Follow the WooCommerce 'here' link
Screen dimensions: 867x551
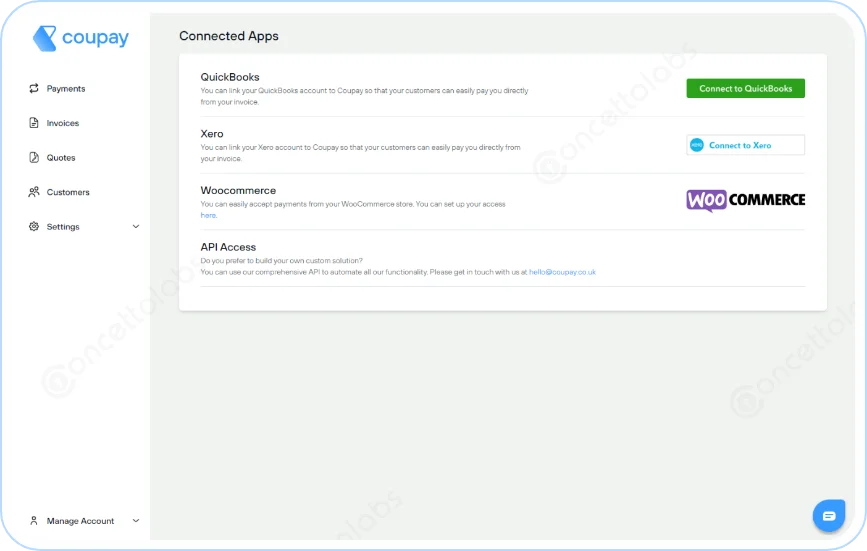point(208,216)
